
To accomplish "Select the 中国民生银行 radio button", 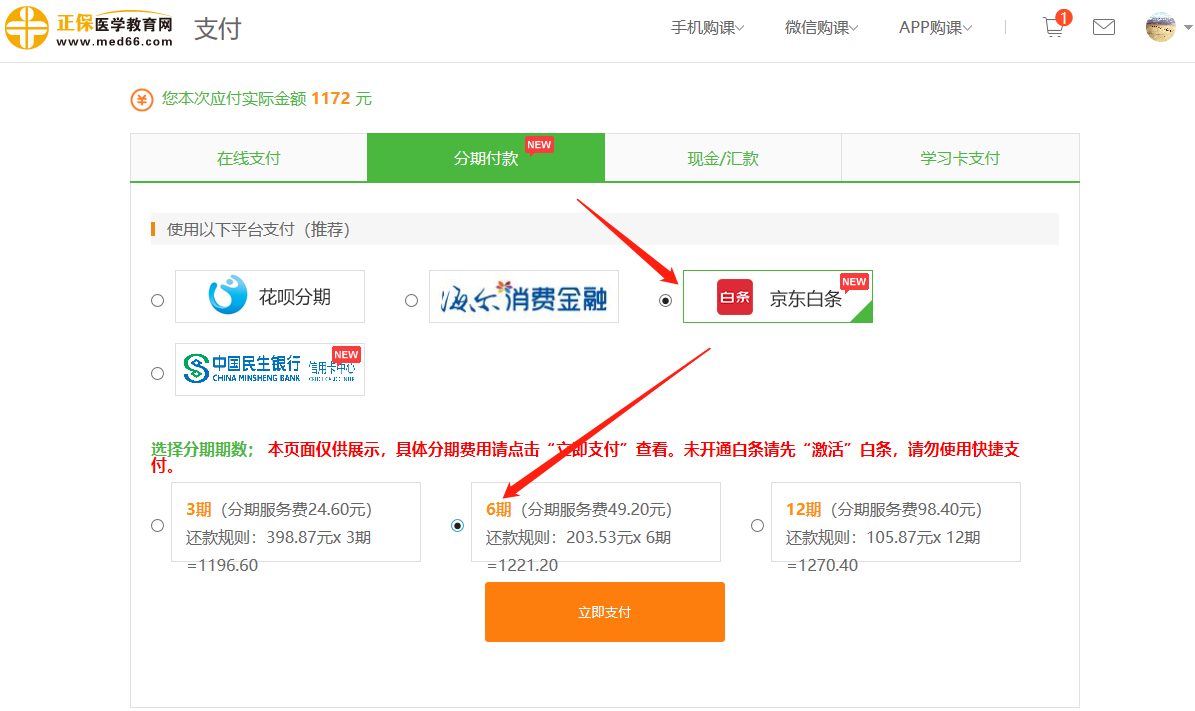I will coord(157,373).
